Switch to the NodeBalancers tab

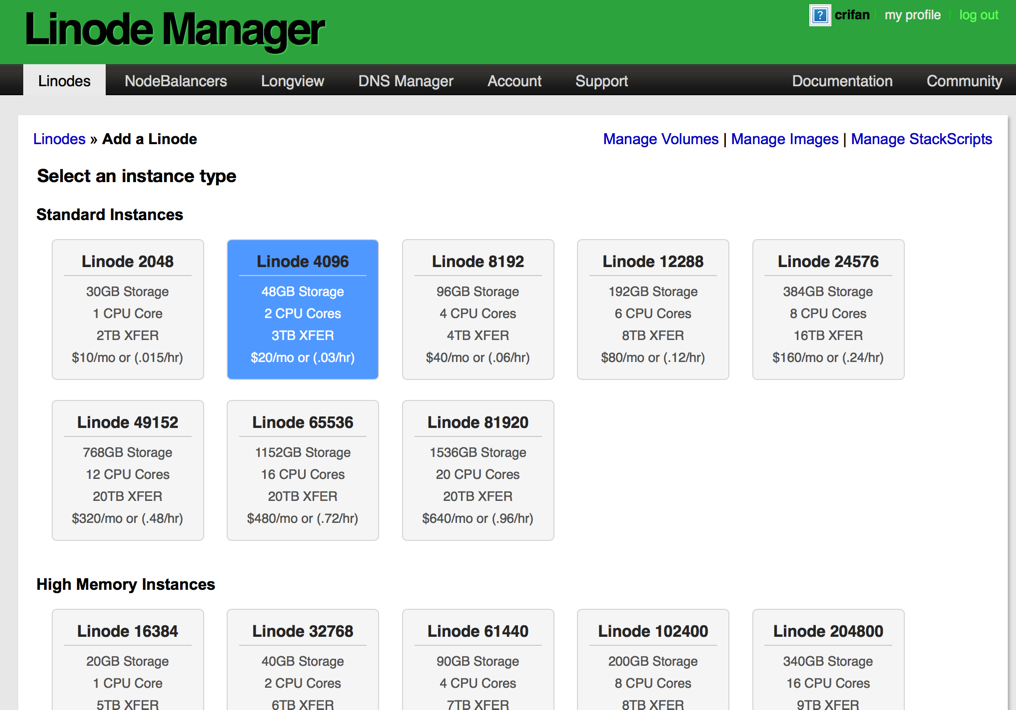pyautogui.click(x=176, y=81)
